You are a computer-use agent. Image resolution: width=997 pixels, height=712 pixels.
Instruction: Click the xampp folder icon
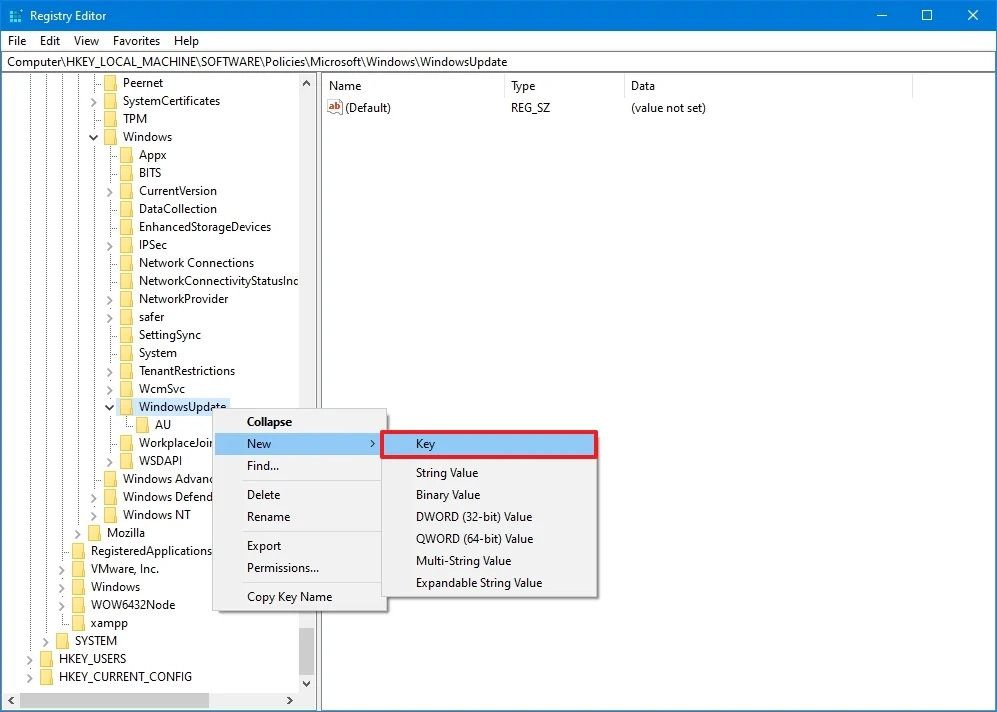(x=79, y=623)
